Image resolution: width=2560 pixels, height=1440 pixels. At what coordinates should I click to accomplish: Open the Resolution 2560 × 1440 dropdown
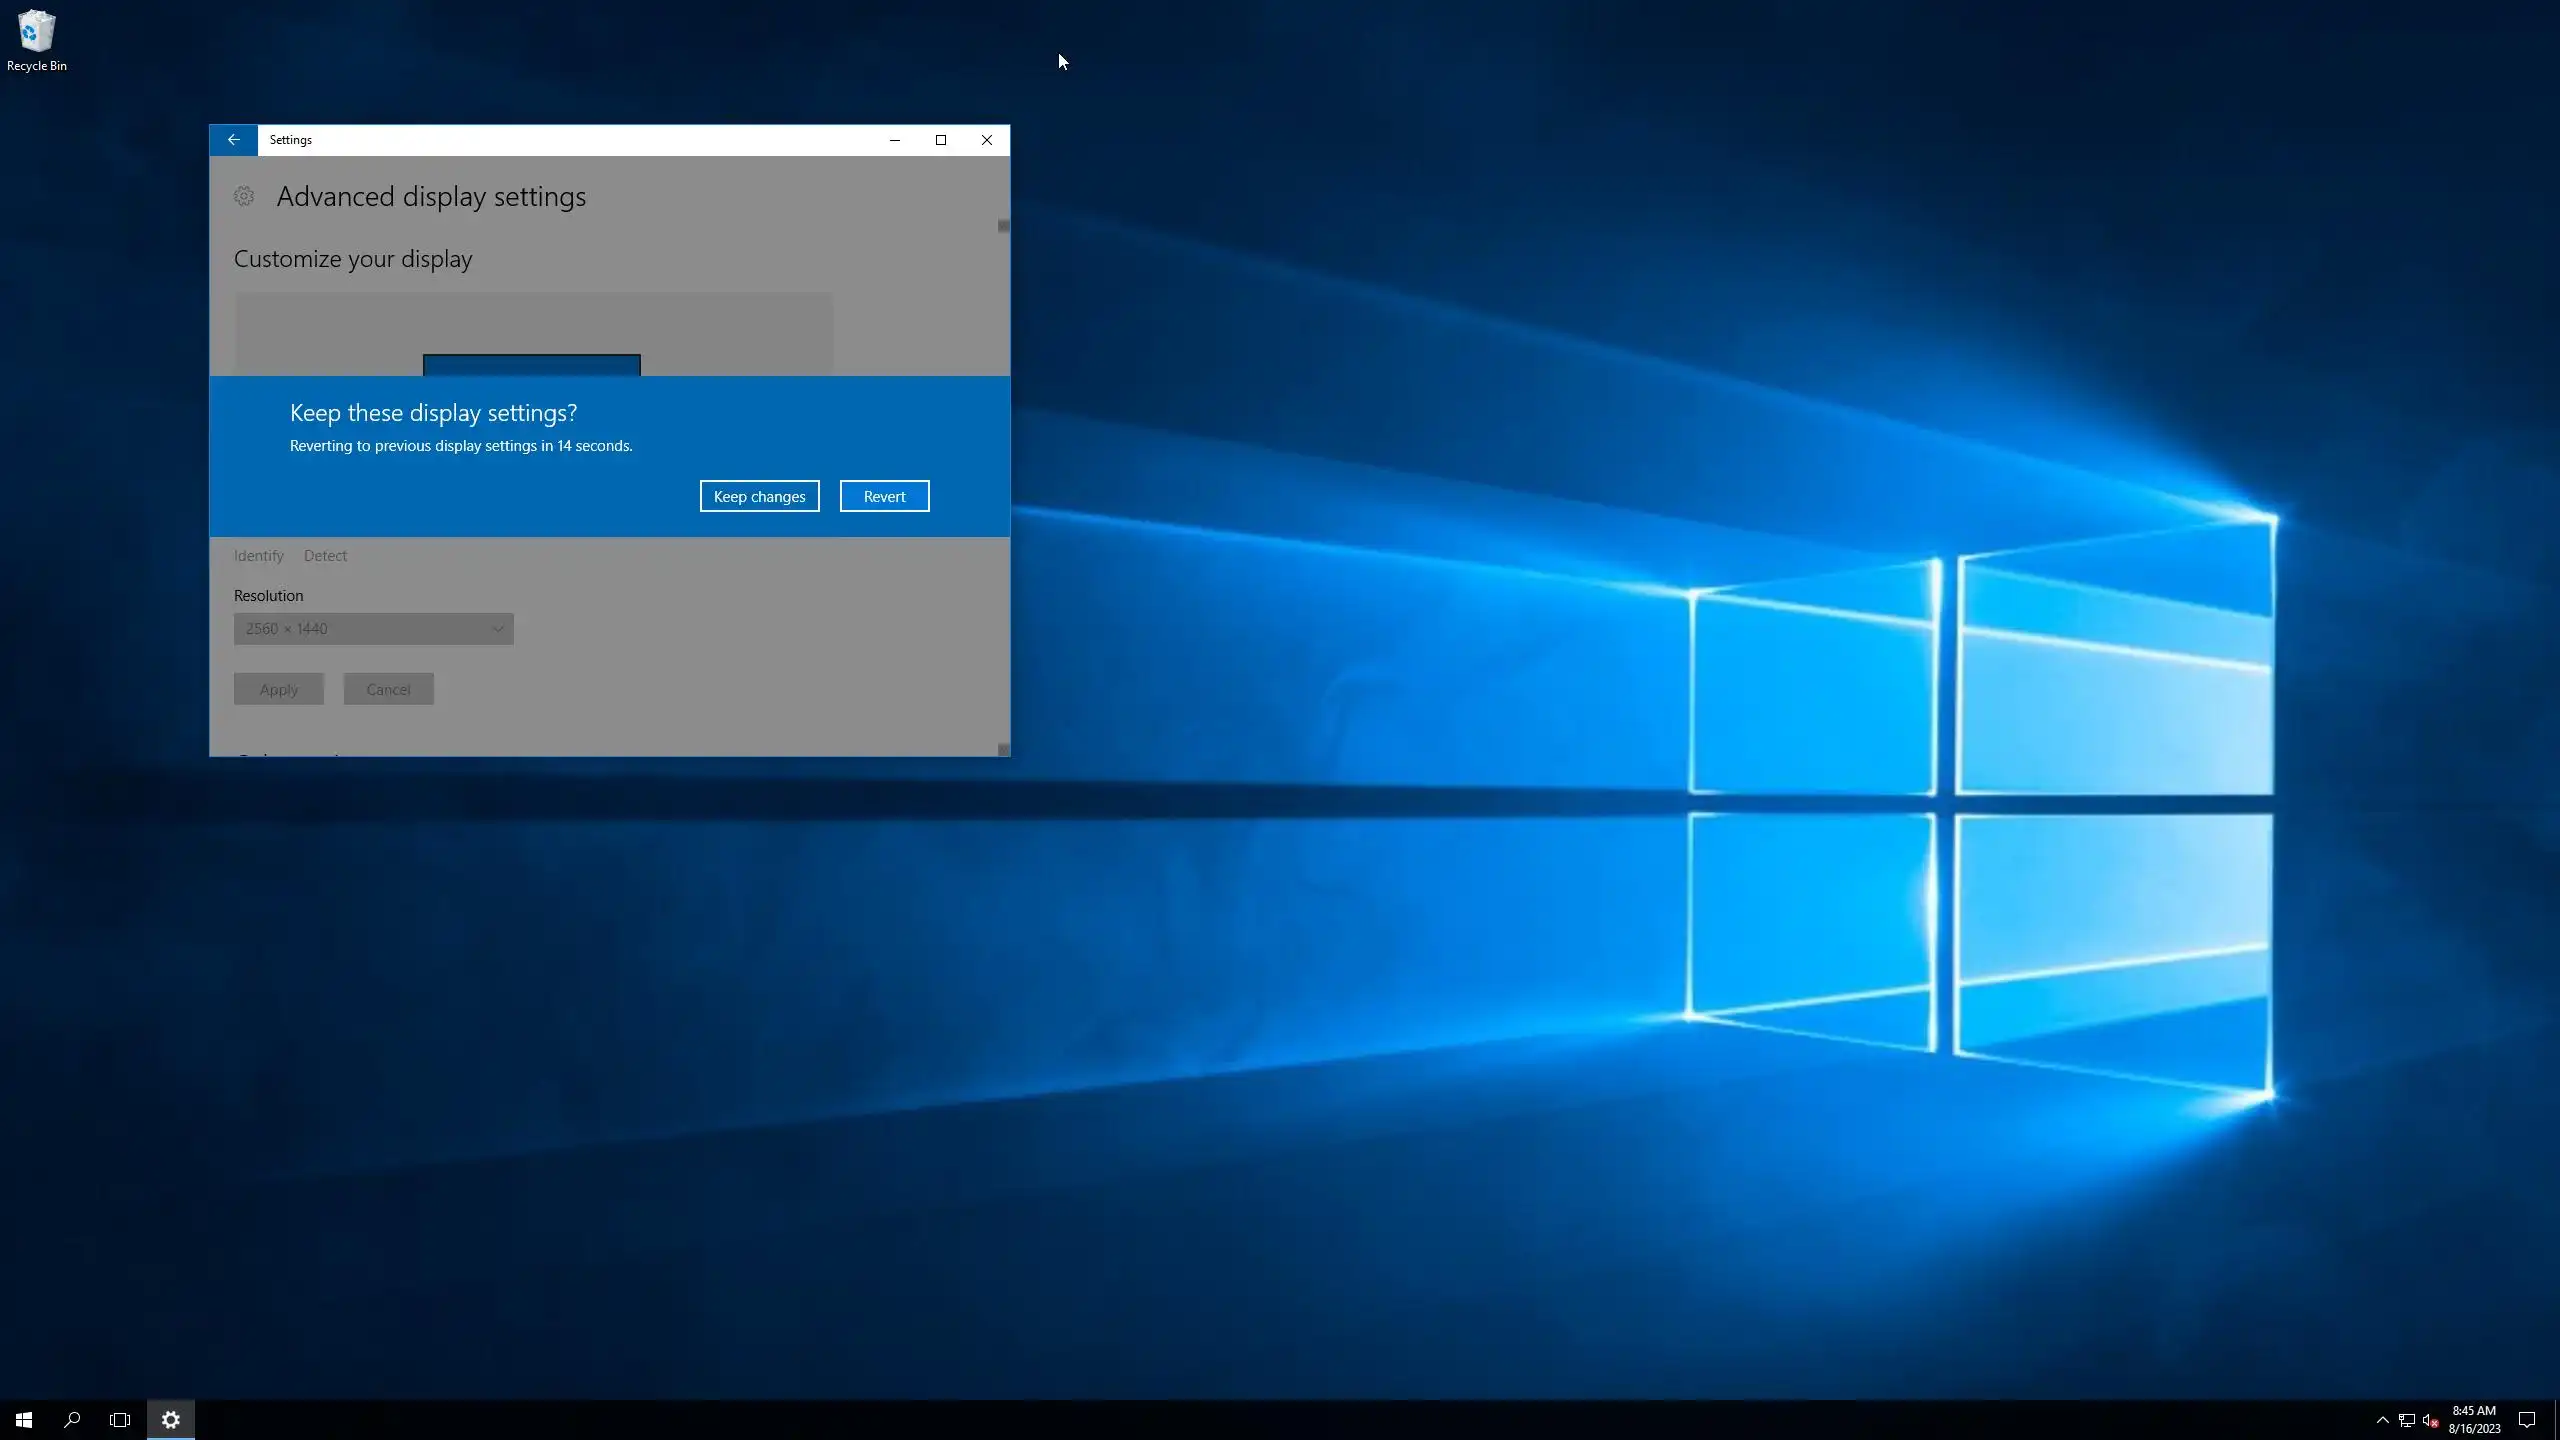point(373,629)
